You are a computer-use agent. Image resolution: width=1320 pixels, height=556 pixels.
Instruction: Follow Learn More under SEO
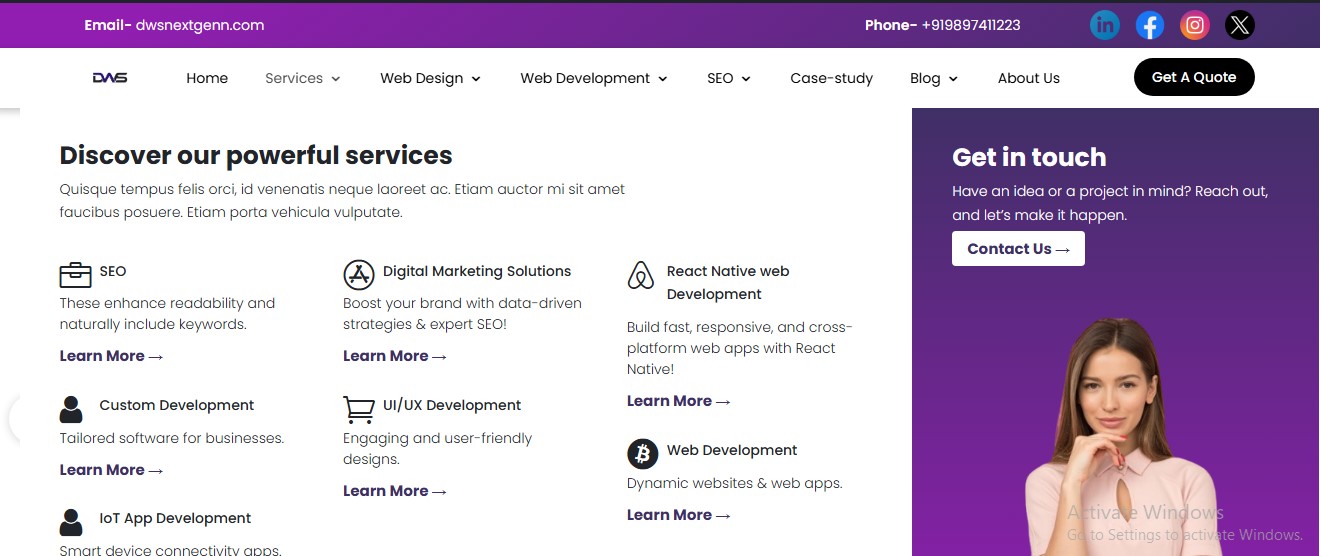pos(111,356)
